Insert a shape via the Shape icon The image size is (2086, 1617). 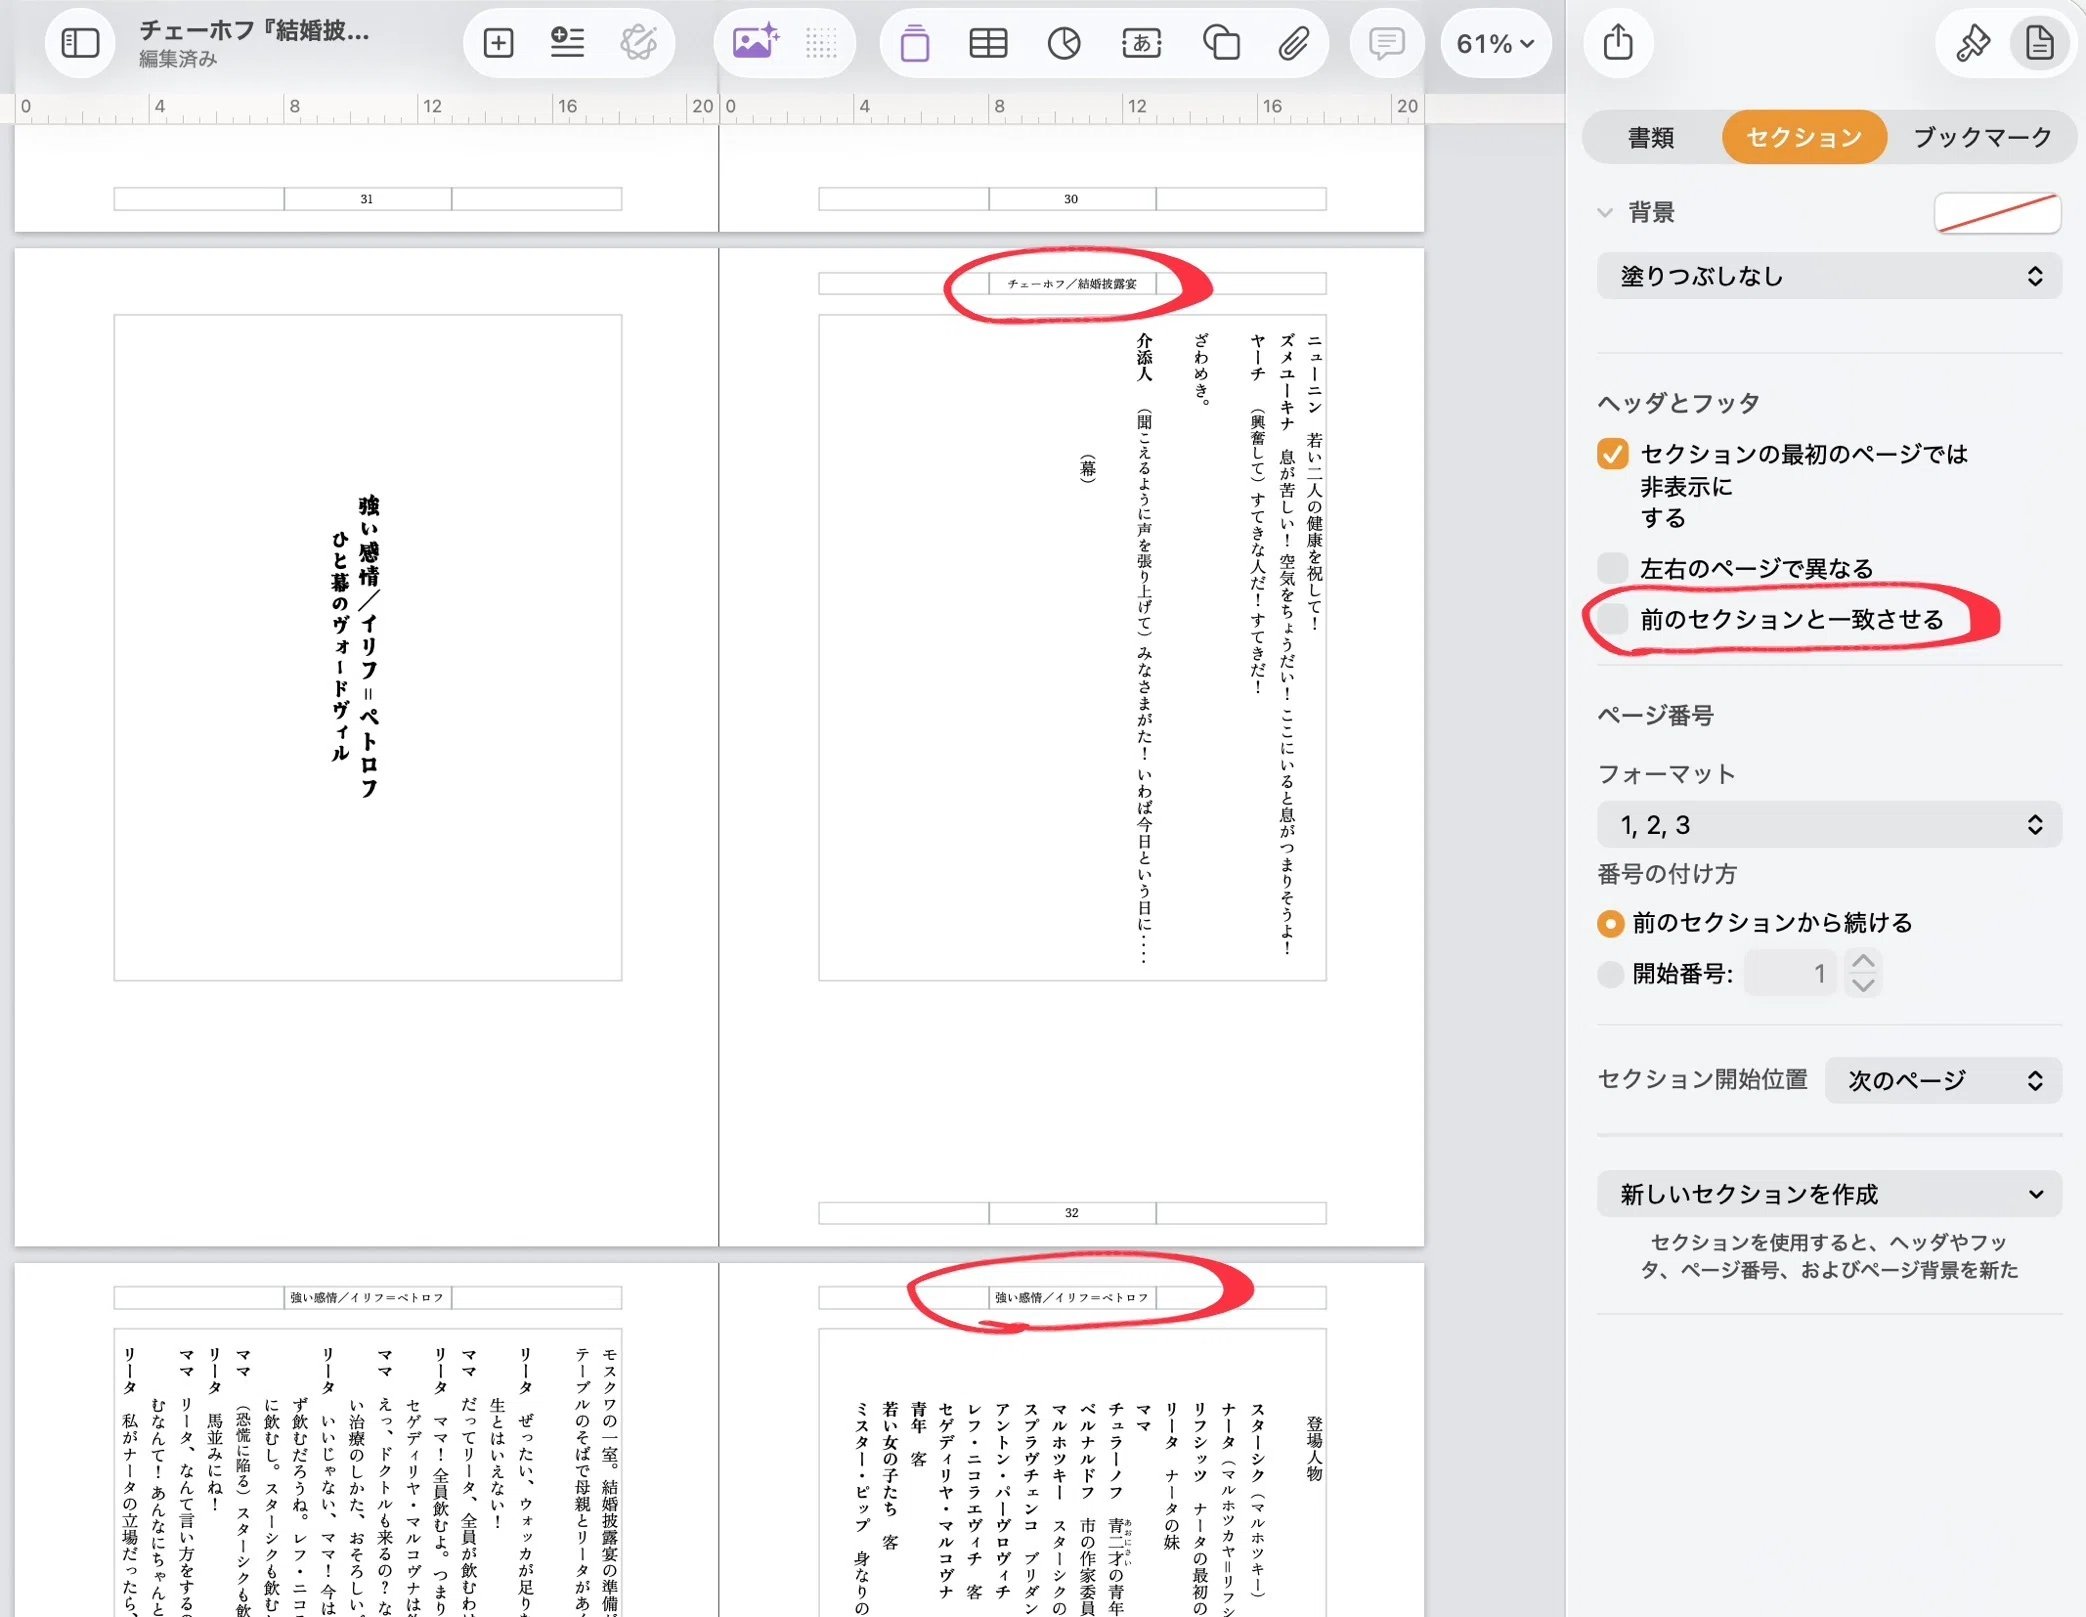click(1221, 43)
